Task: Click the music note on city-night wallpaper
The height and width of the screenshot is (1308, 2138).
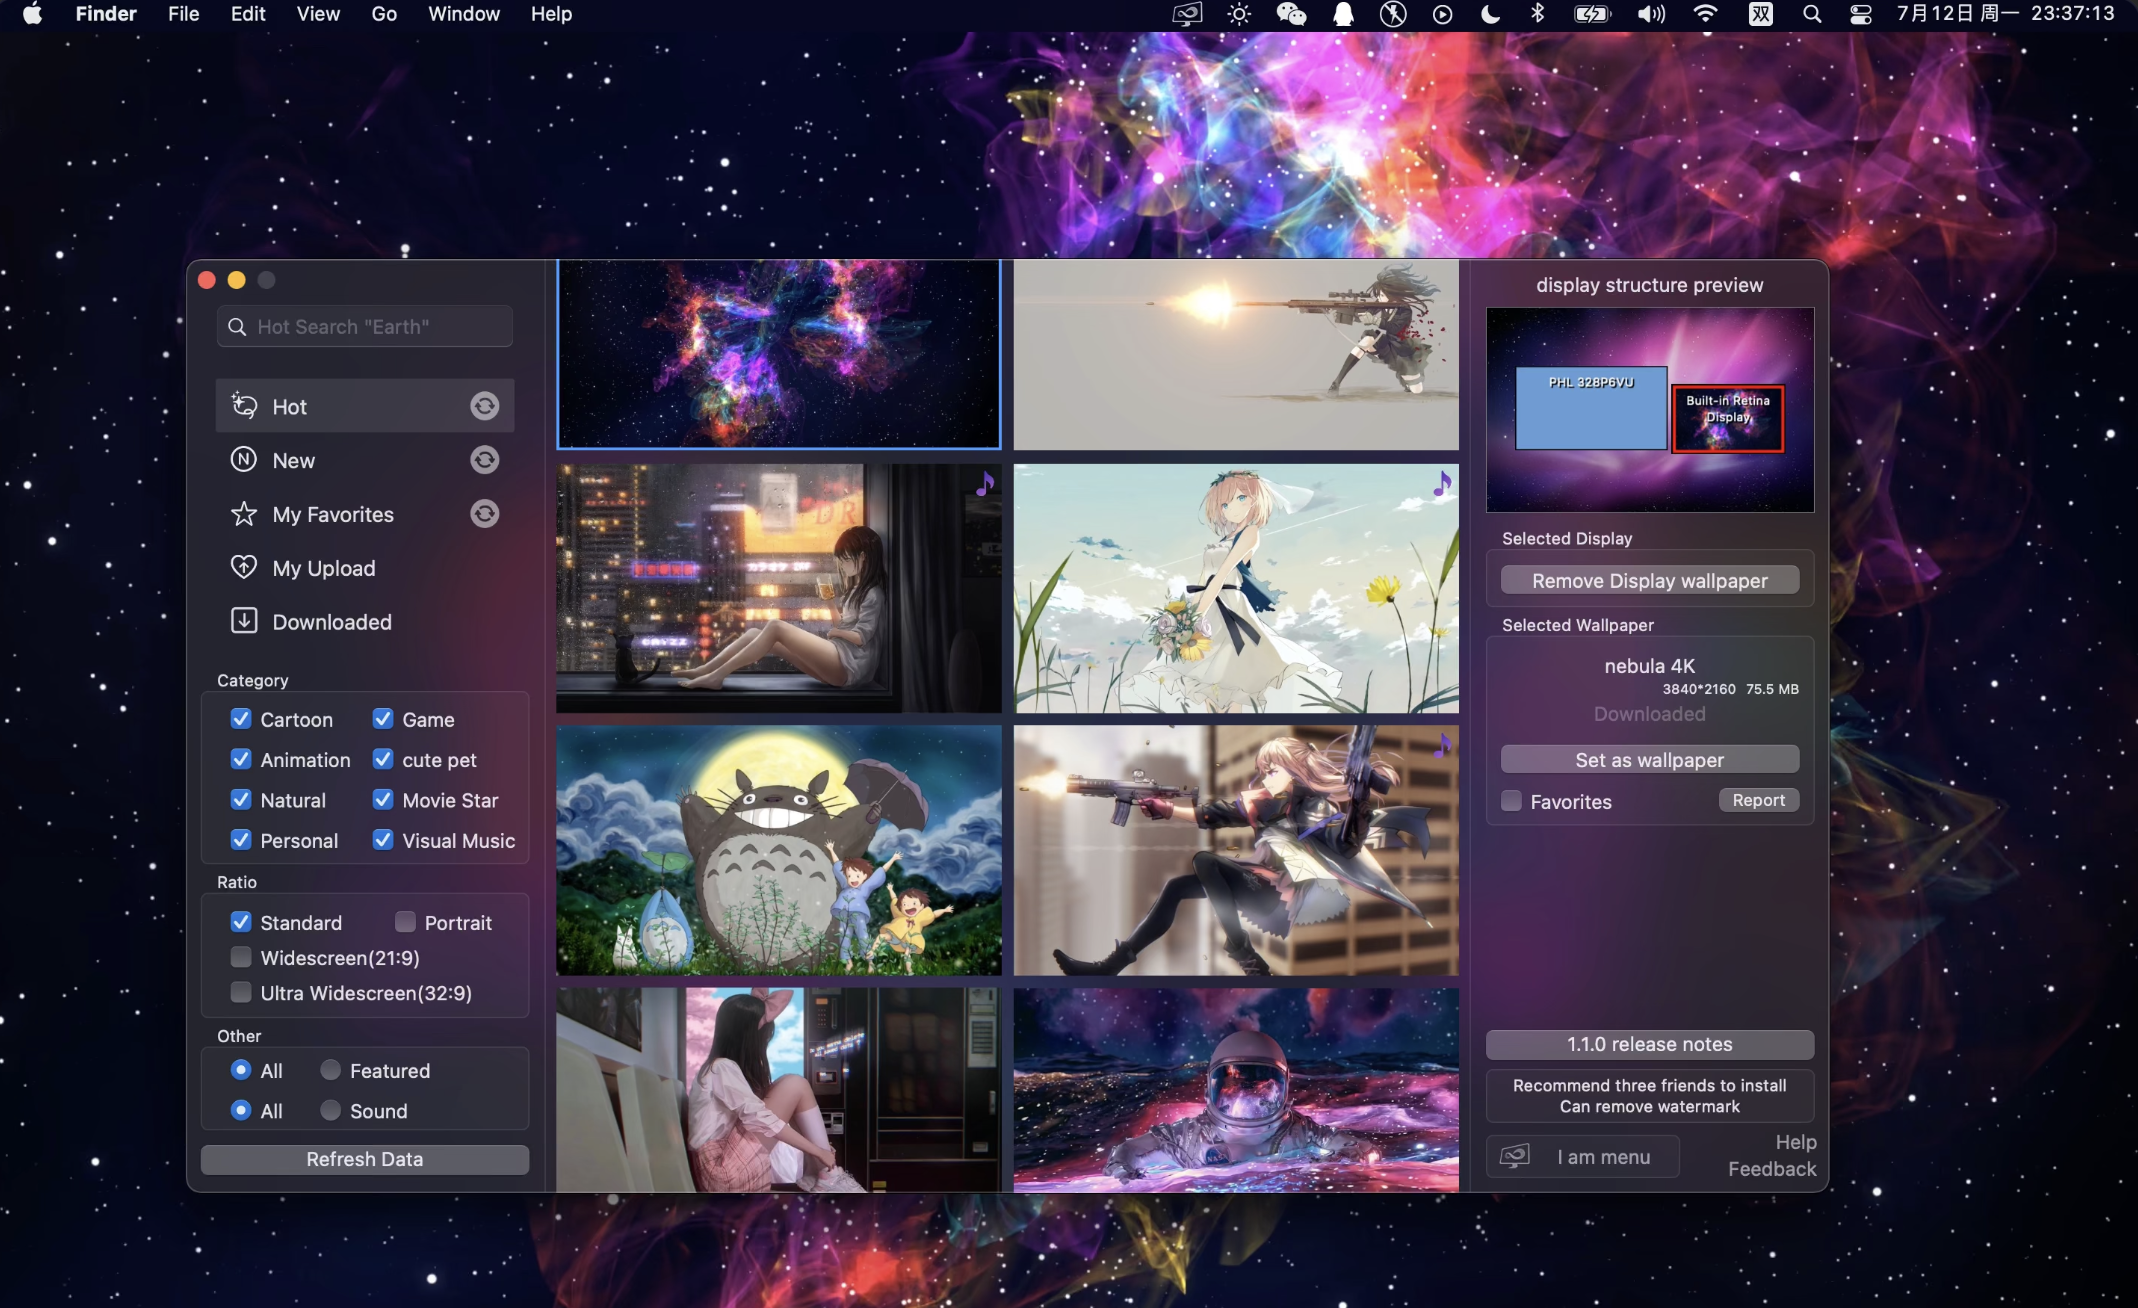Action: point(985,484)
